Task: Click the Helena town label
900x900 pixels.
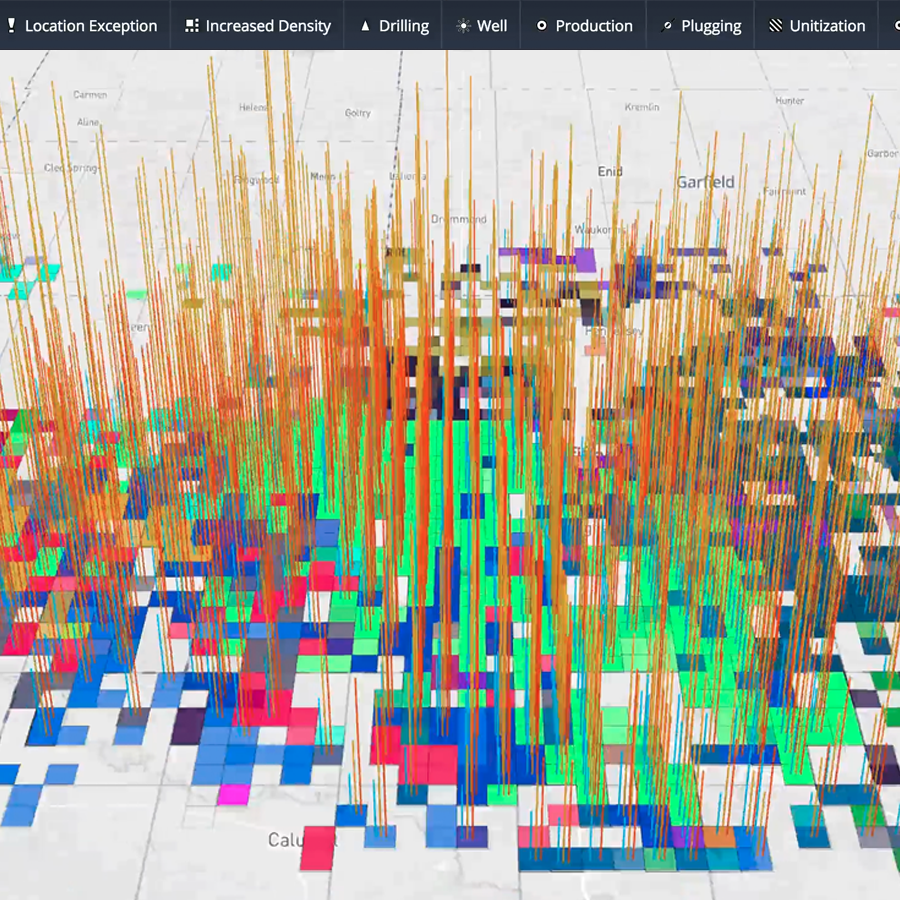Action: 253,107
